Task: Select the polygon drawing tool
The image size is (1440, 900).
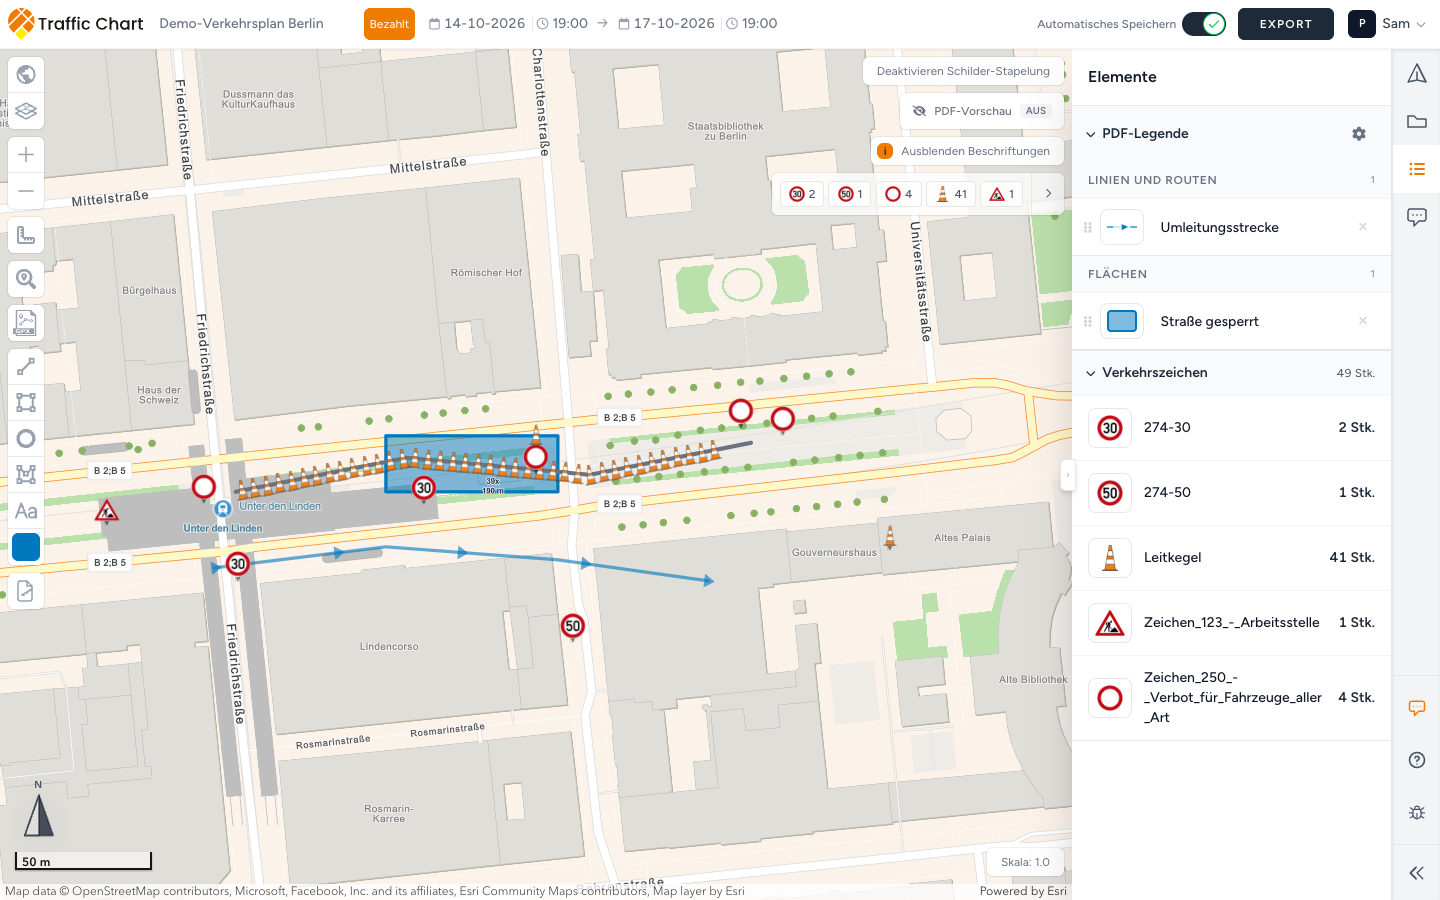Action: (26, 475)
